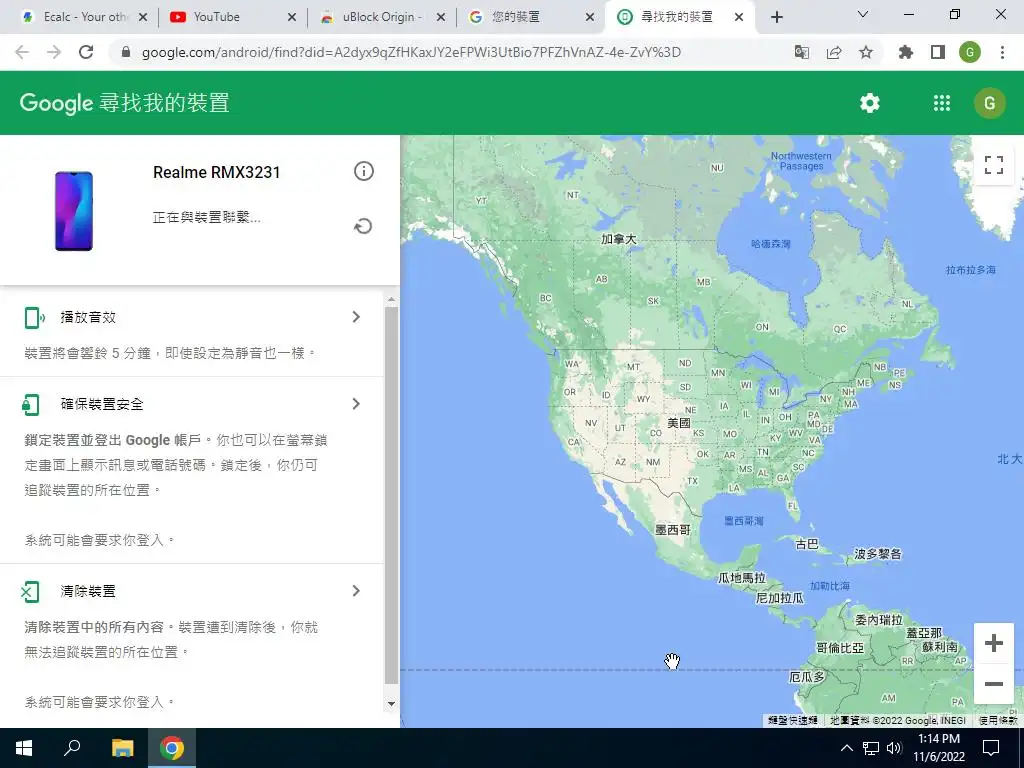Refresh the device location status
Image resolution: width=1024 pixels, height=768 pixels.
363,227
